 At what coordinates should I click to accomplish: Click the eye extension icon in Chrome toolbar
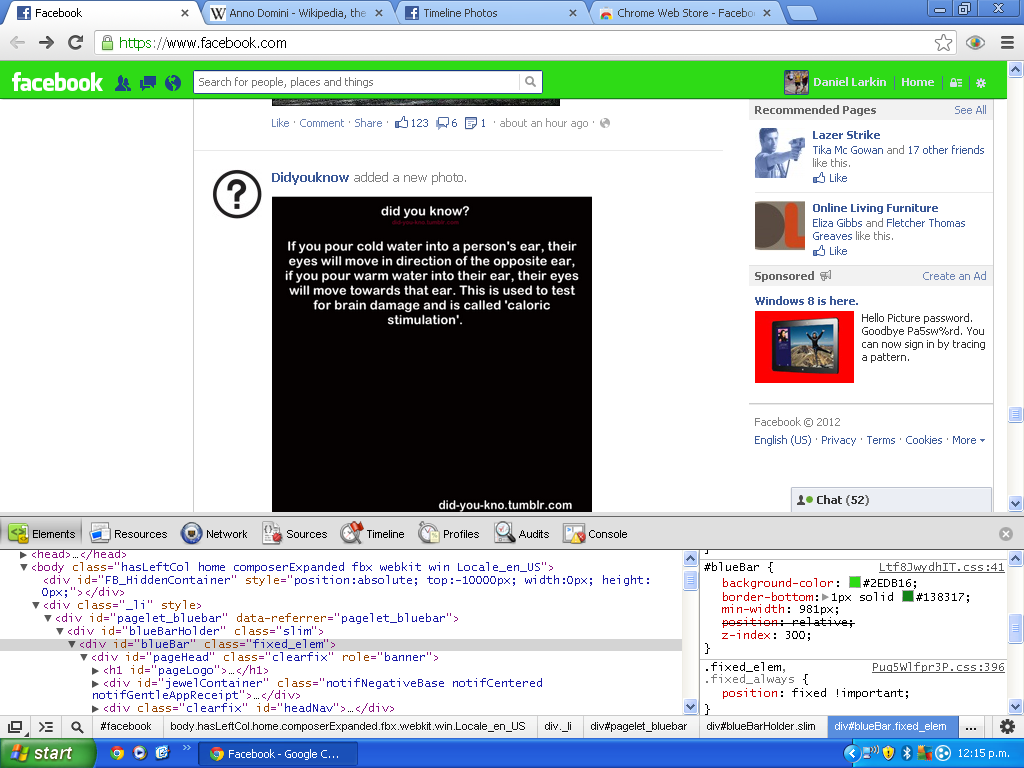tap(975, 43)
